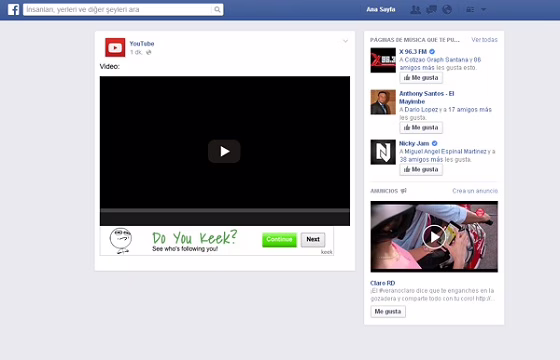Open the YouTube page name link
Image resolution: width=560 pixels, height=360 pixels.
click(142, 44)
